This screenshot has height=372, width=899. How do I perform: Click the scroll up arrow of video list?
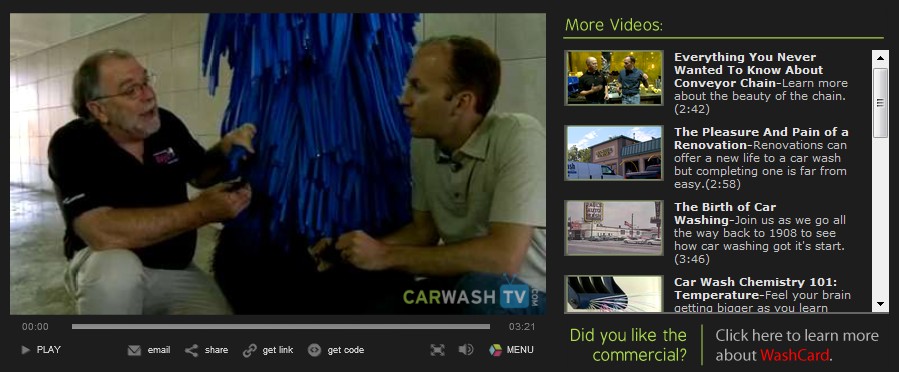880,57
